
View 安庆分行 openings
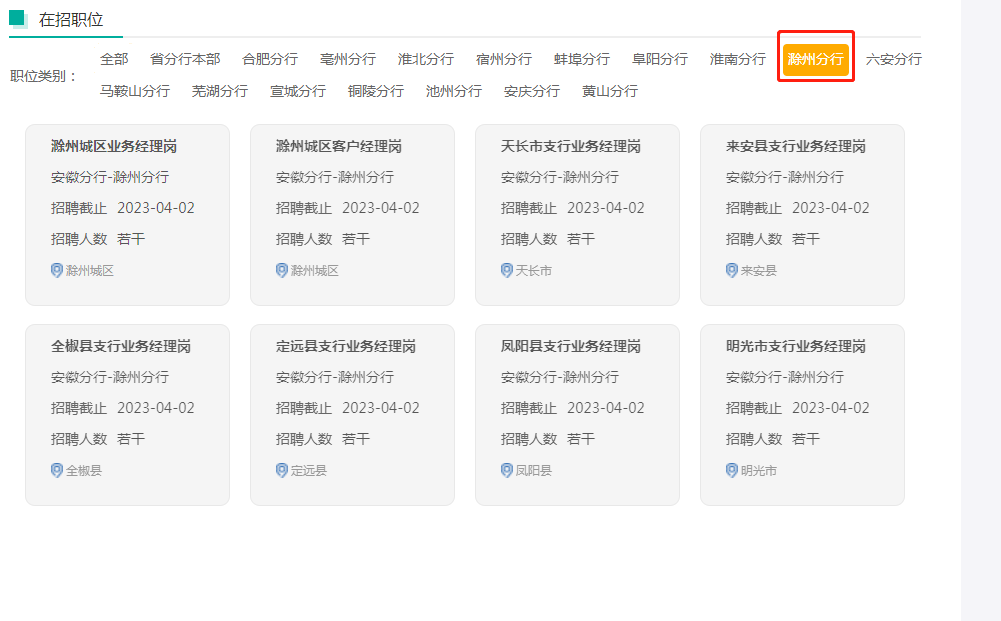click(532, 91)
